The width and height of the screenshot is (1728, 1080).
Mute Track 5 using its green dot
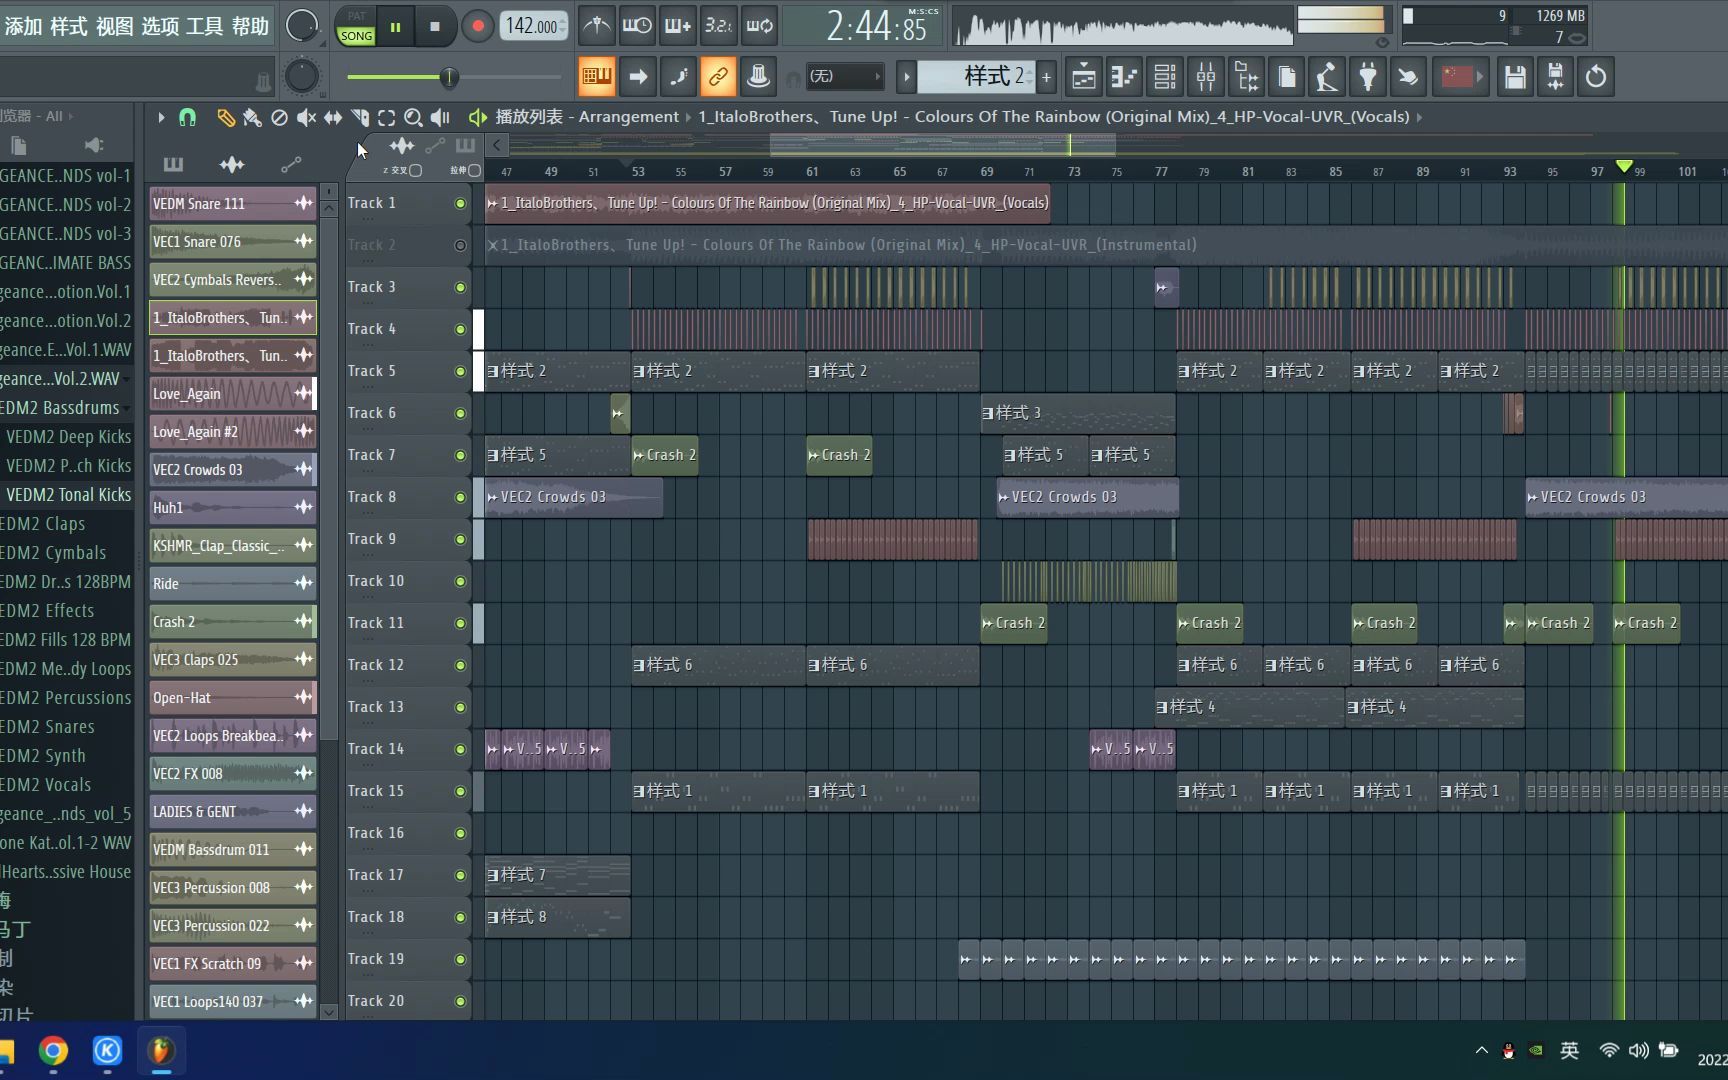(460, 371)
